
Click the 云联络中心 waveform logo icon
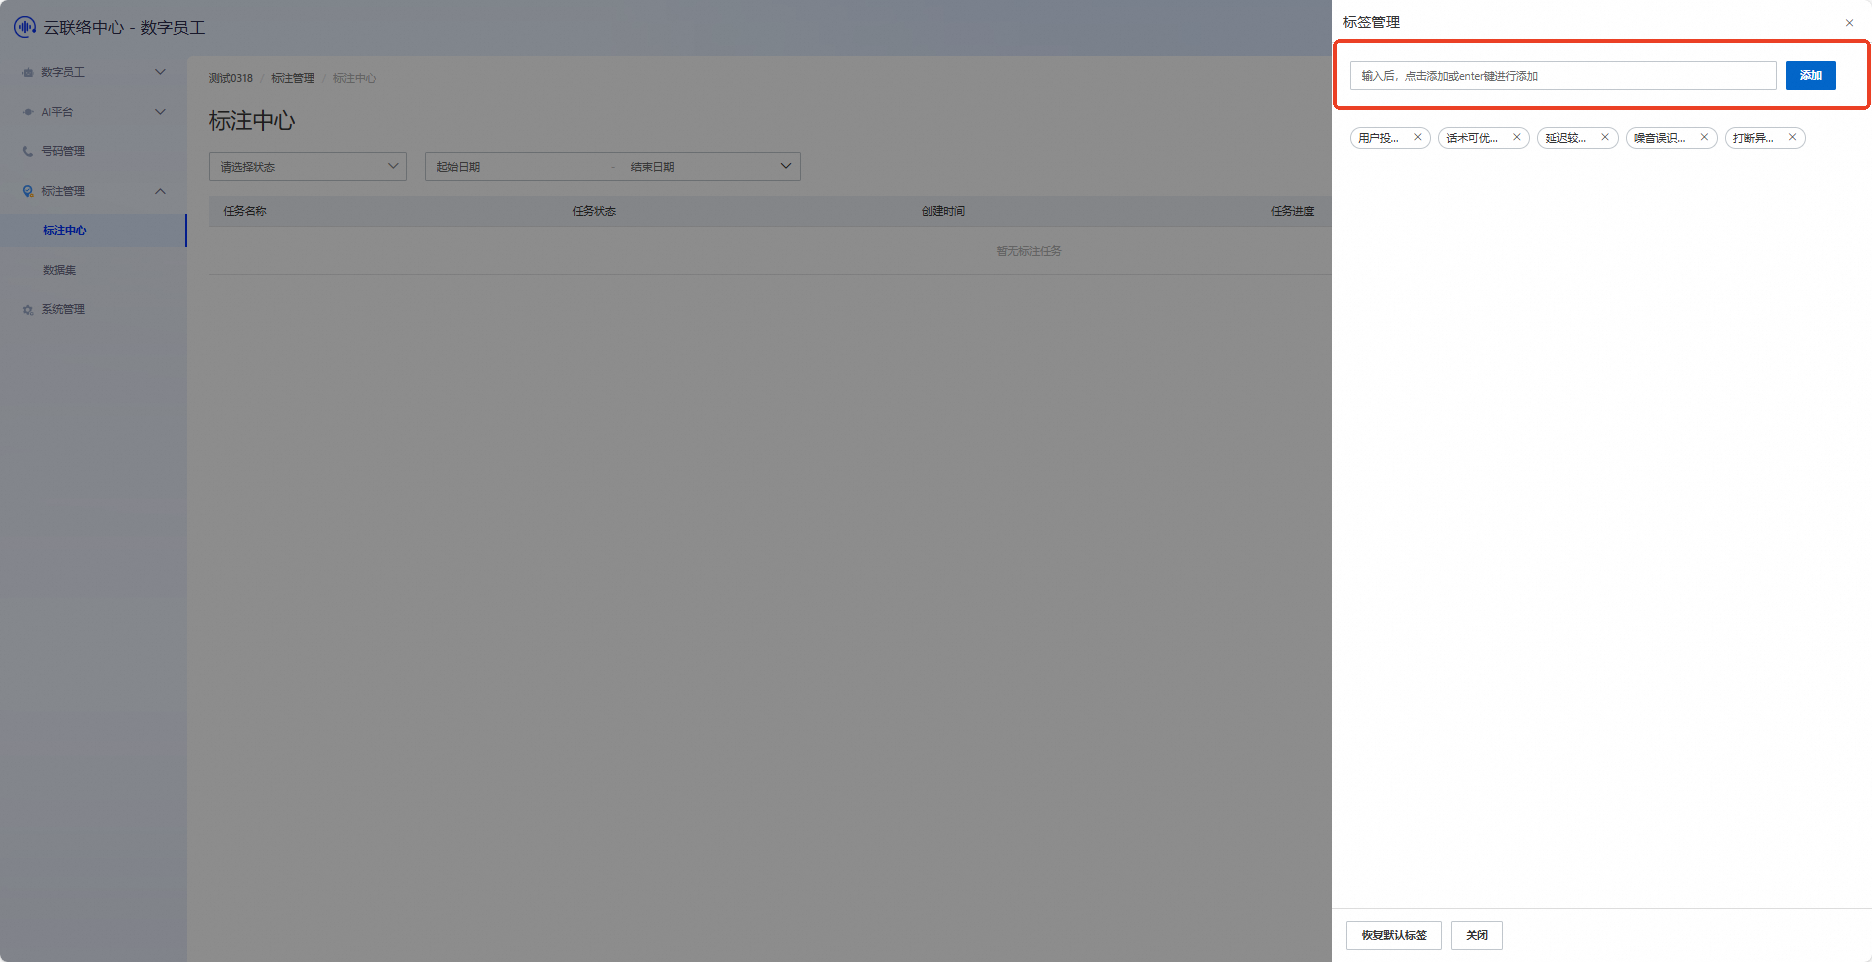coord(25,27)
